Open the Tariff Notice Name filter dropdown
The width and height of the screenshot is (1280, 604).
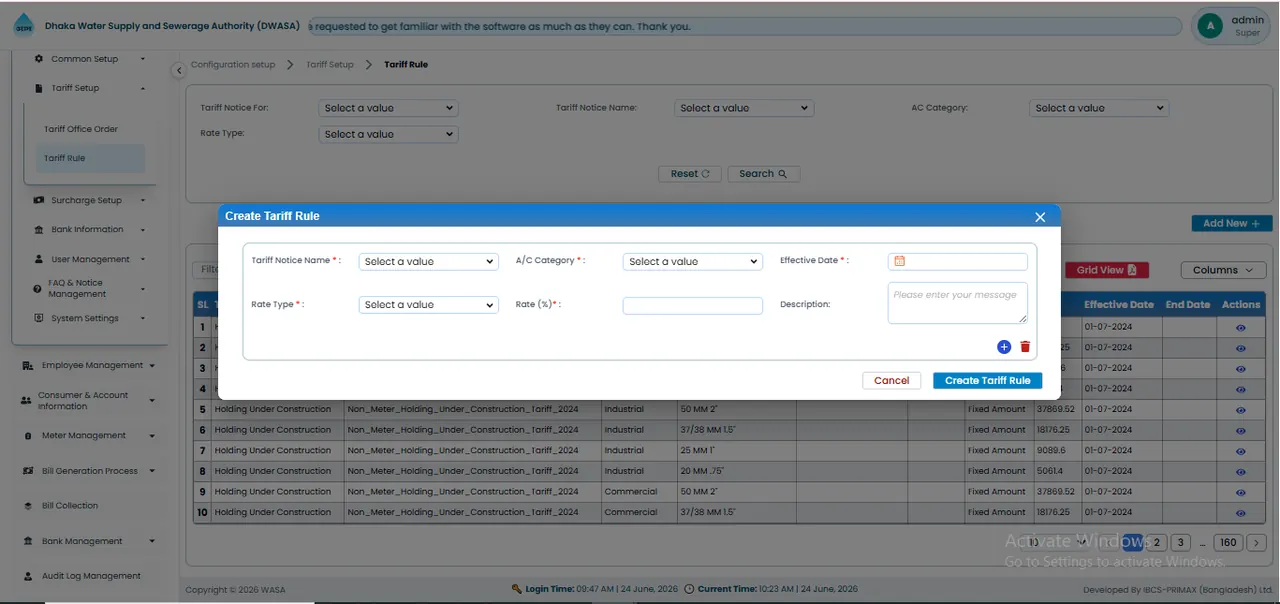pos(744,108)
